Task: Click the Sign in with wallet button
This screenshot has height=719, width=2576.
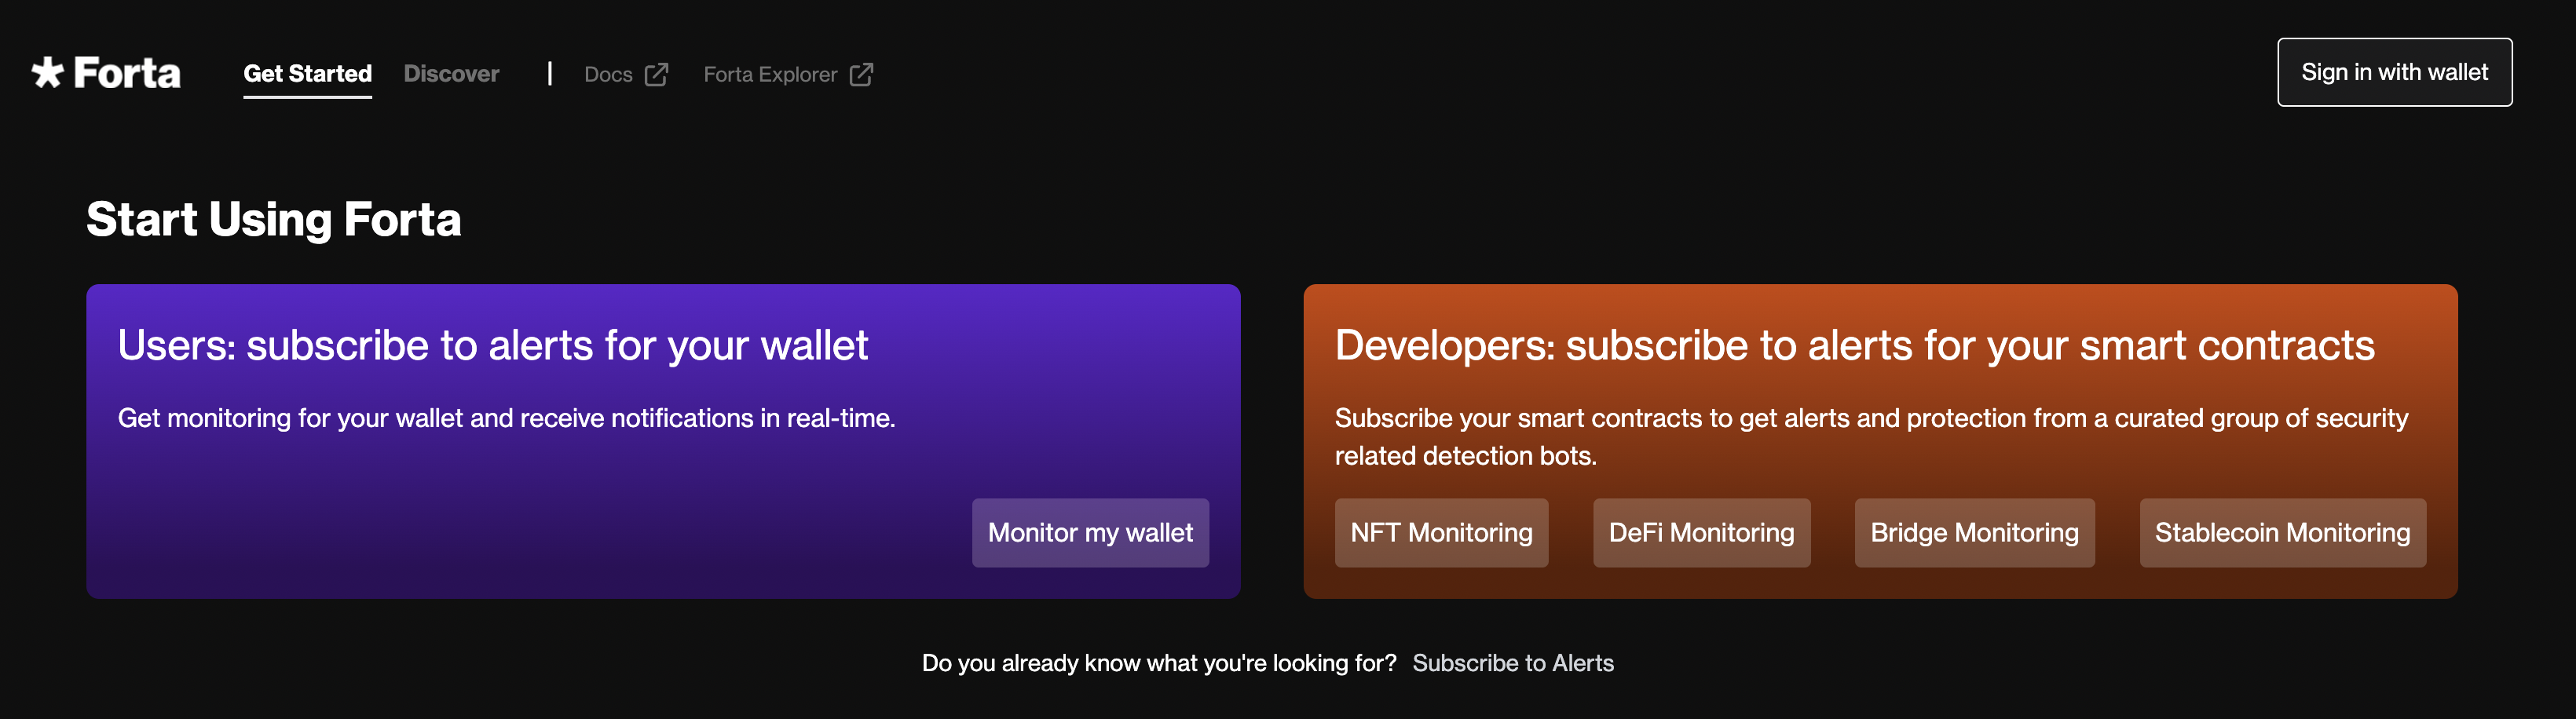Action: 2394,72
